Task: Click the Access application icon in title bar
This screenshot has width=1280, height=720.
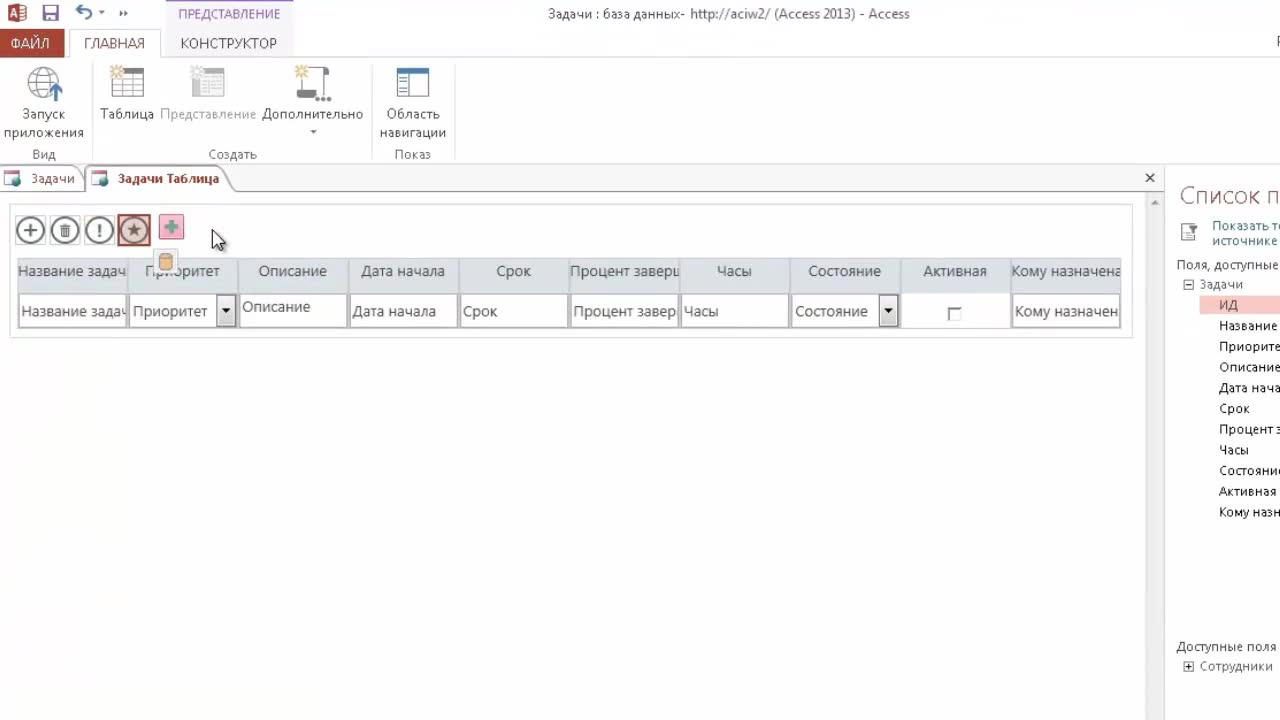Action: 17,13
